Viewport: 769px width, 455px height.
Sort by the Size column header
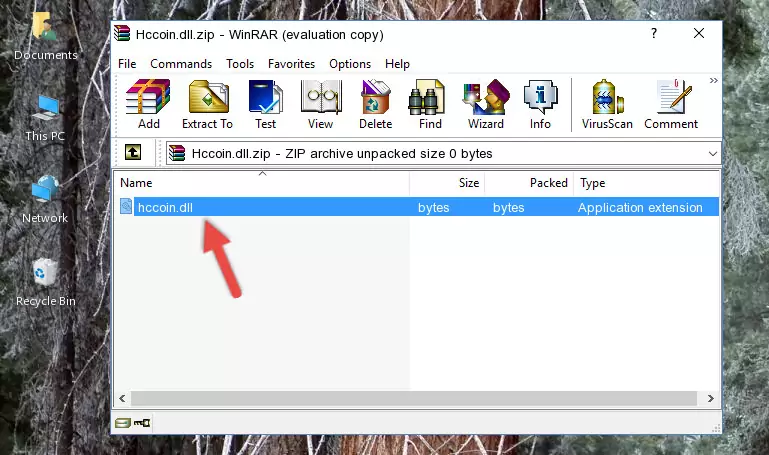point(447,183)
